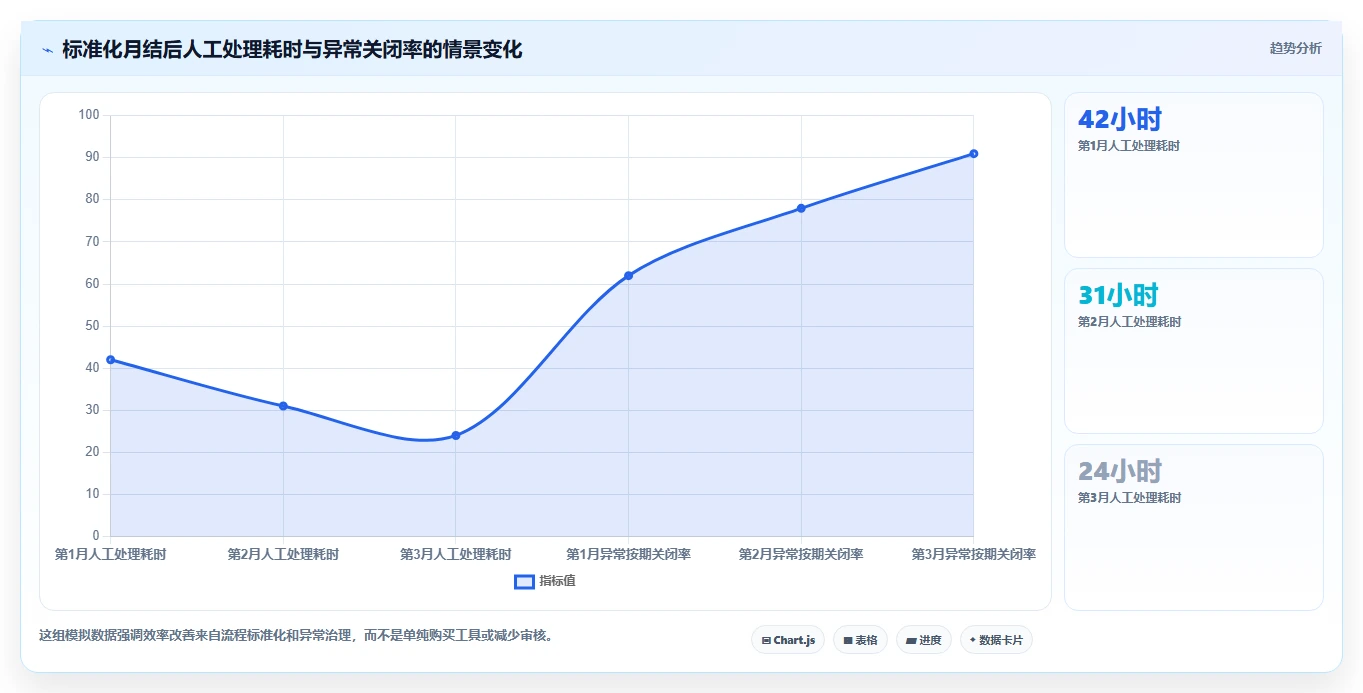Click the data point for 第1月异常按期关闭率
This screenshot has width=1363, height=693.
pos(628,276)
